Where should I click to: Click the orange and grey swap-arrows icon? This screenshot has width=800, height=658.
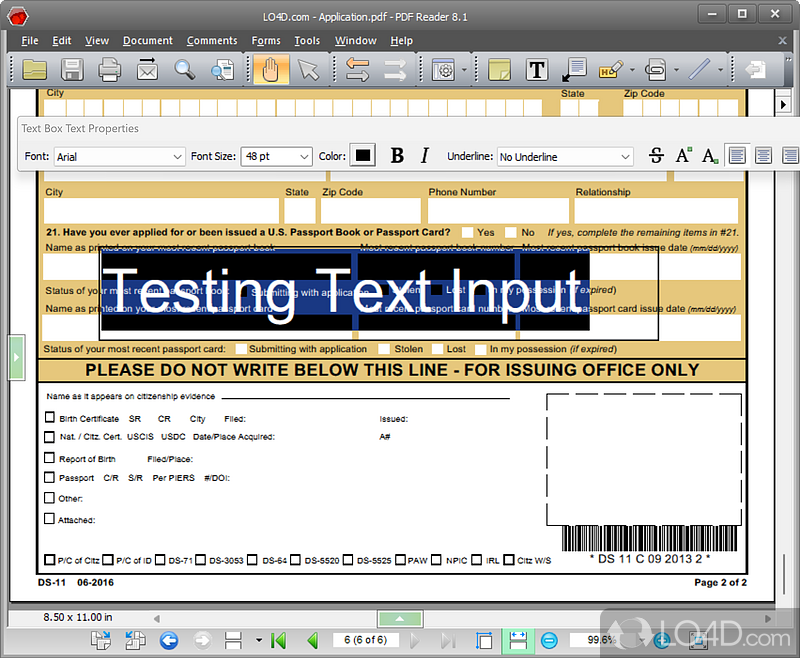[357, 69]
